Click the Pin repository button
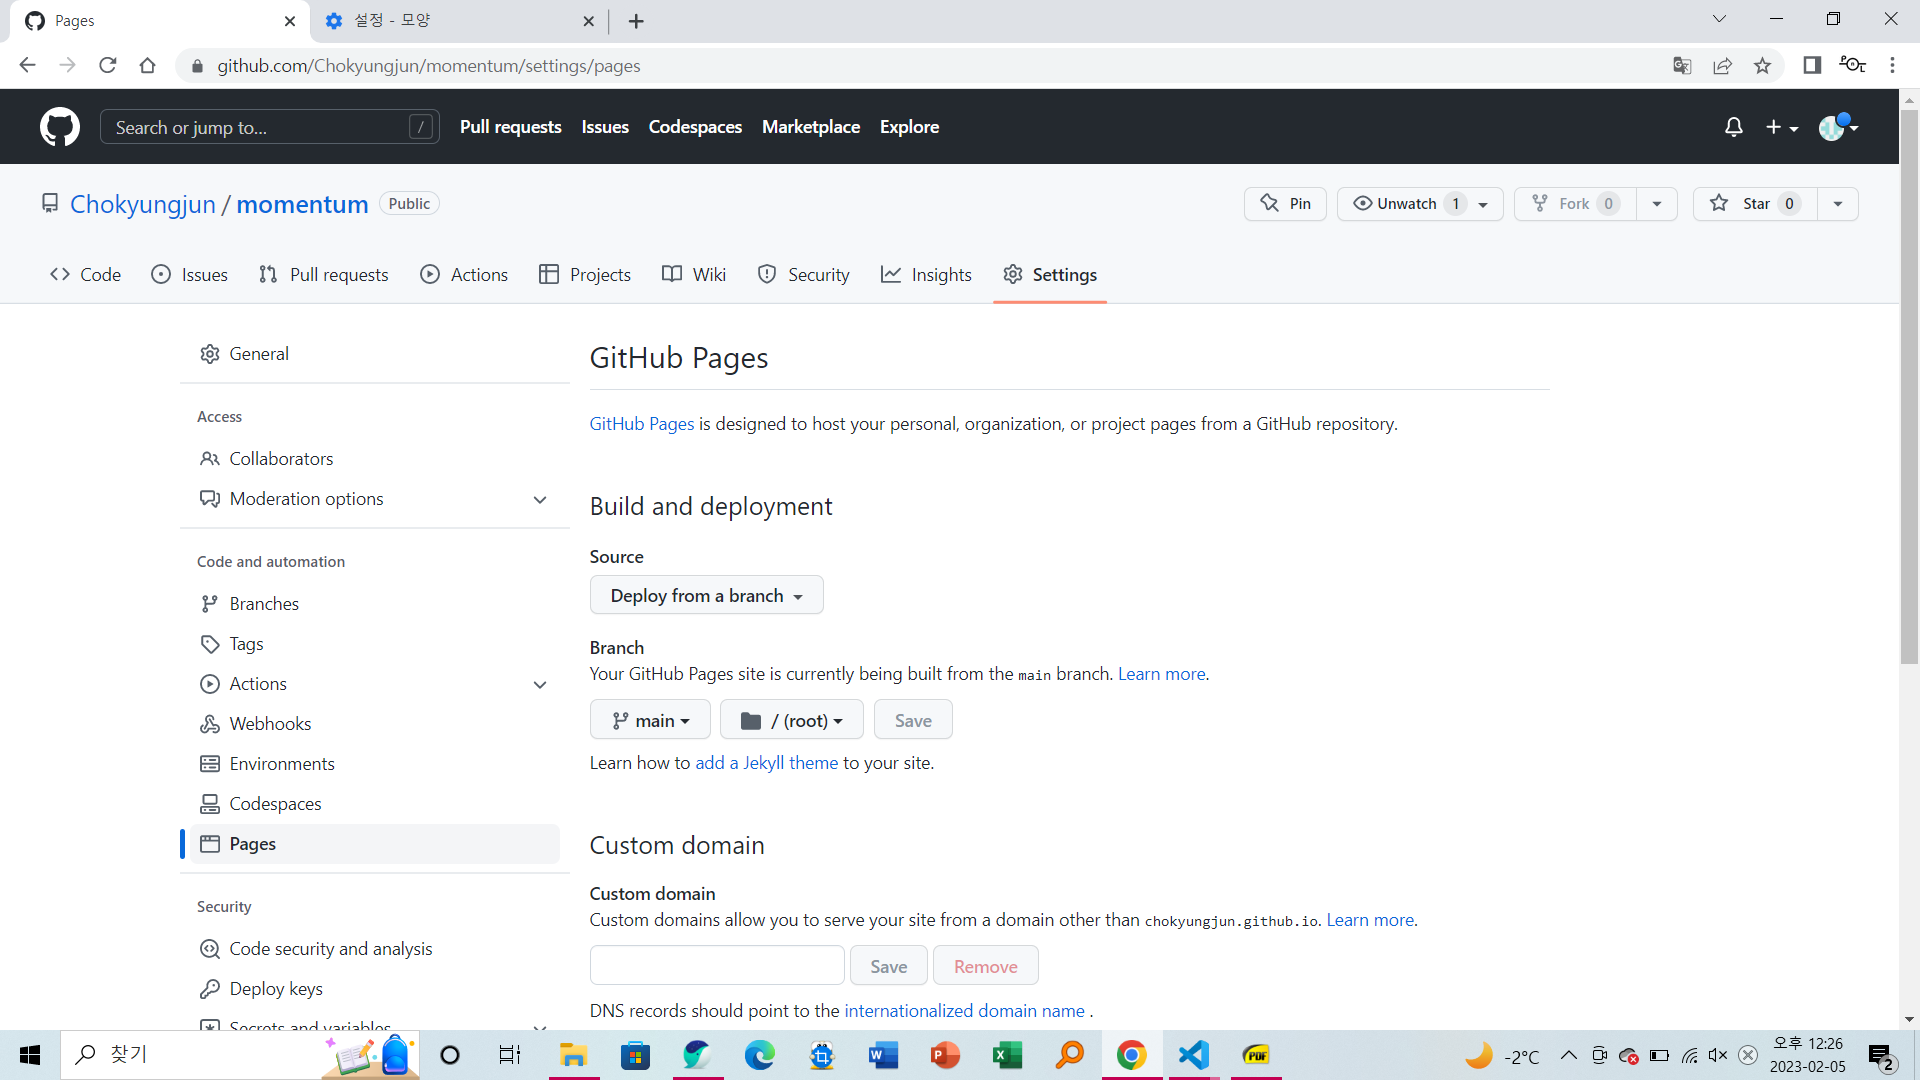Viewport: 1920px width, 1080px height. [1285, 204]
